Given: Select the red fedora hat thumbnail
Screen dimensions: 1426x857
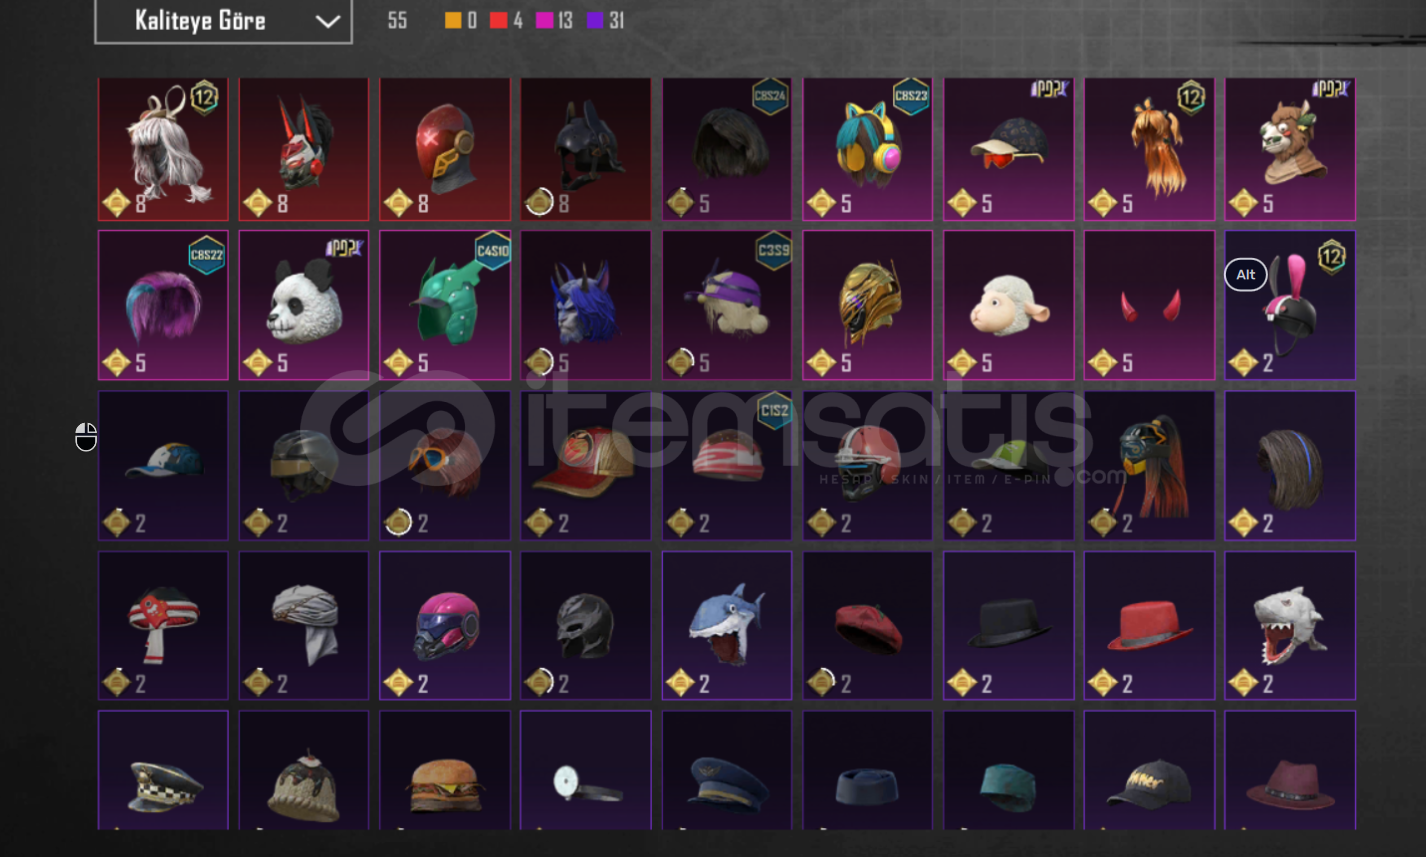Looking at the screenshot, I should pyautogui.click(x=1149, y=625).
